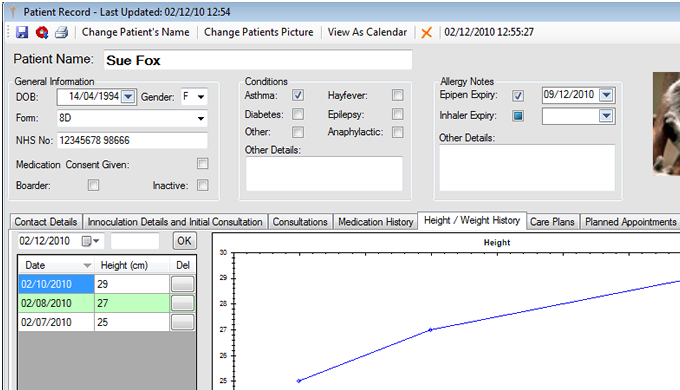Click the chart point at height 25
Screen dimensions: 680x390
point(299,381)
